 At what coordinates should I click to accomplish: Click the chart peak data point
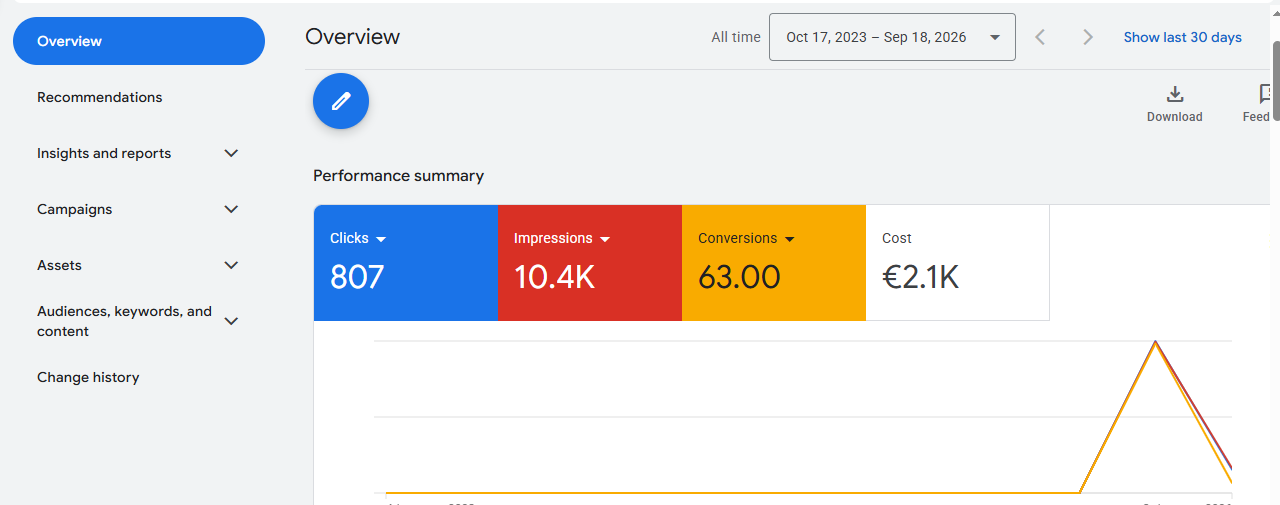(1156, 341)
